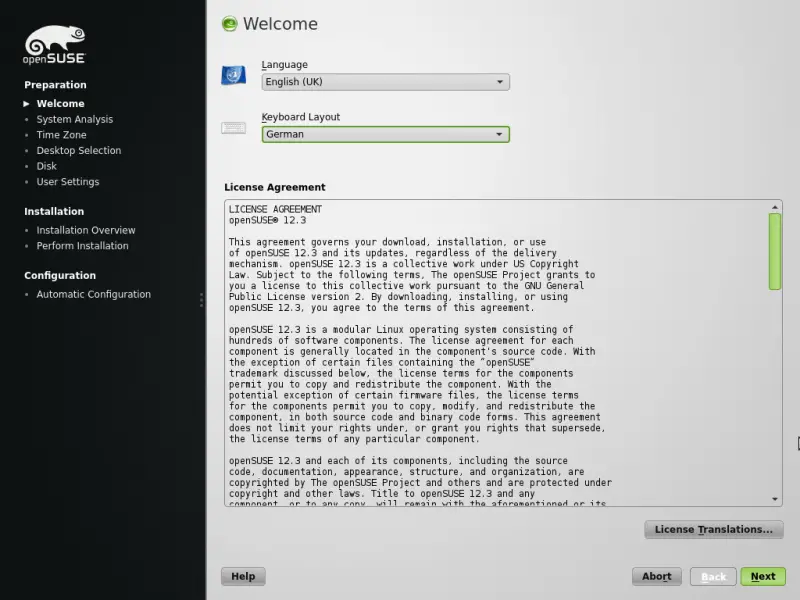Select Installation Overview in the sidebar
The height and width of the screenshot is (600, 800).
pyautogui.click(x=86, y=230)
